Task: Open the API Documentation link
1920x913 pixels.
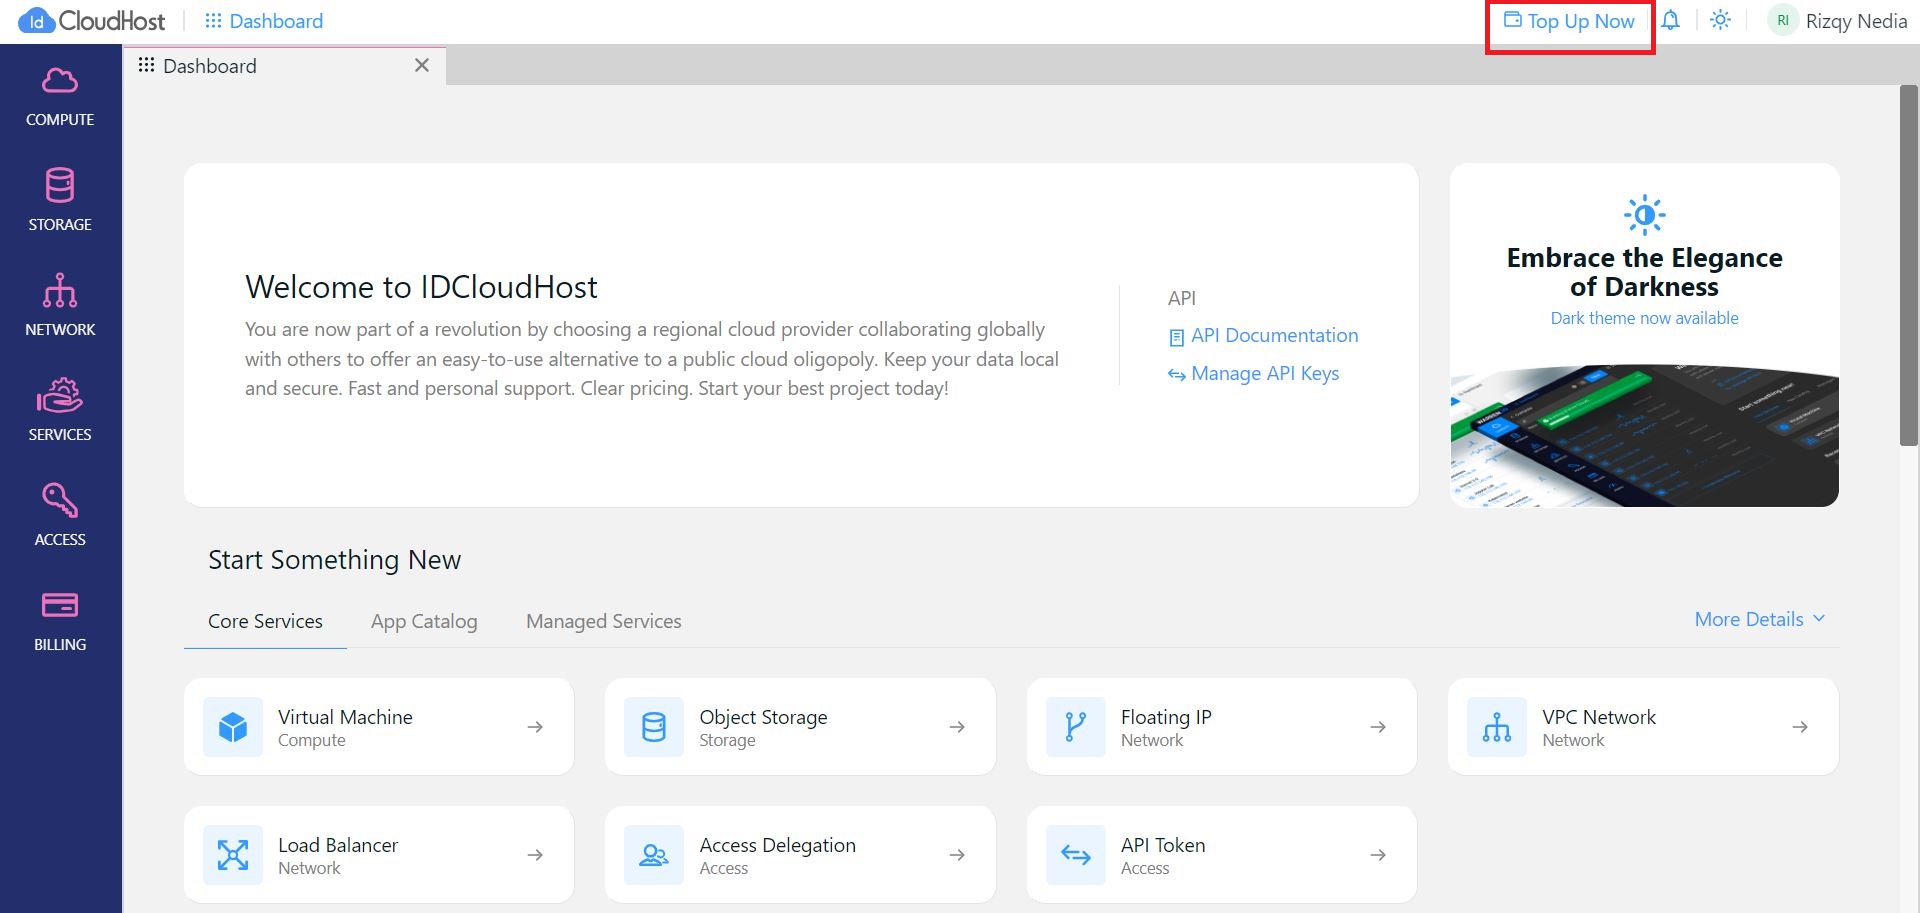Action: [1273, 336]
